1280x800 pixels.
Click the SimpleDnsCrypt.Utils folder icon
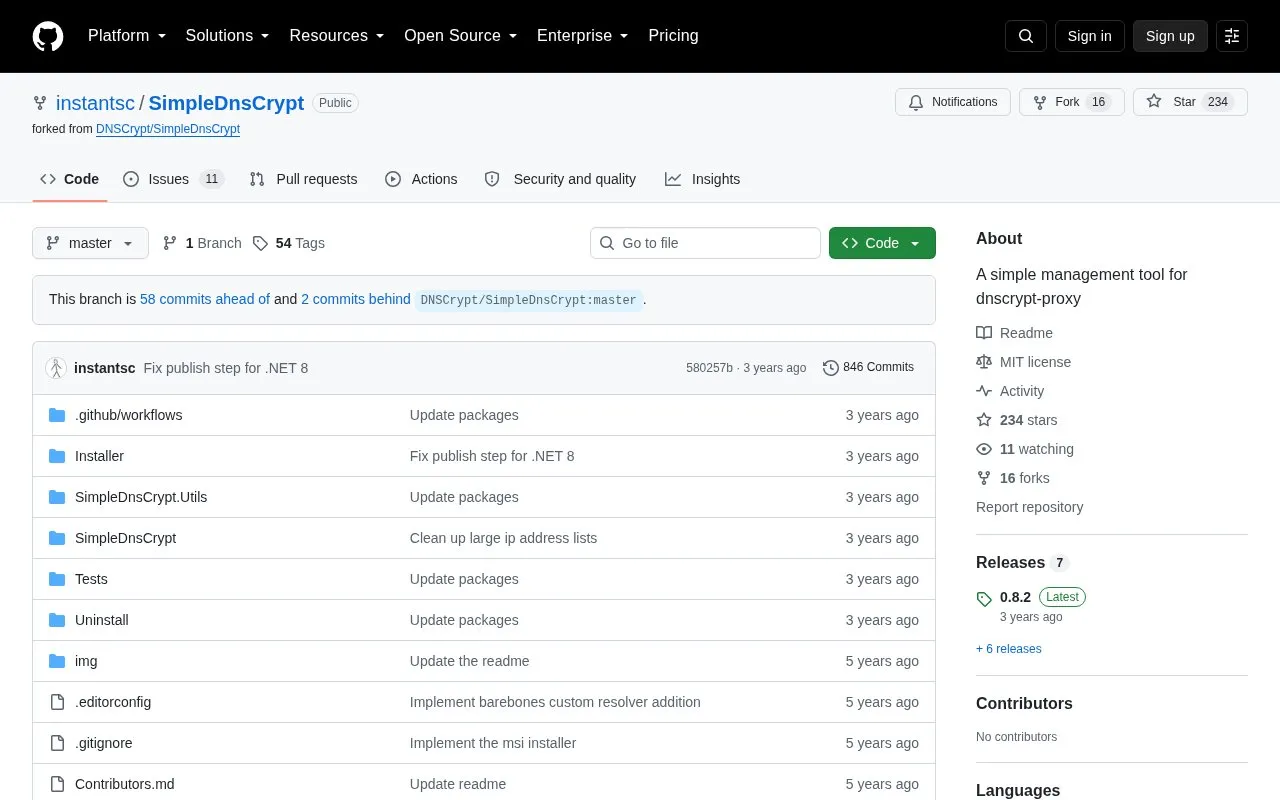click(x=57, y=497)
